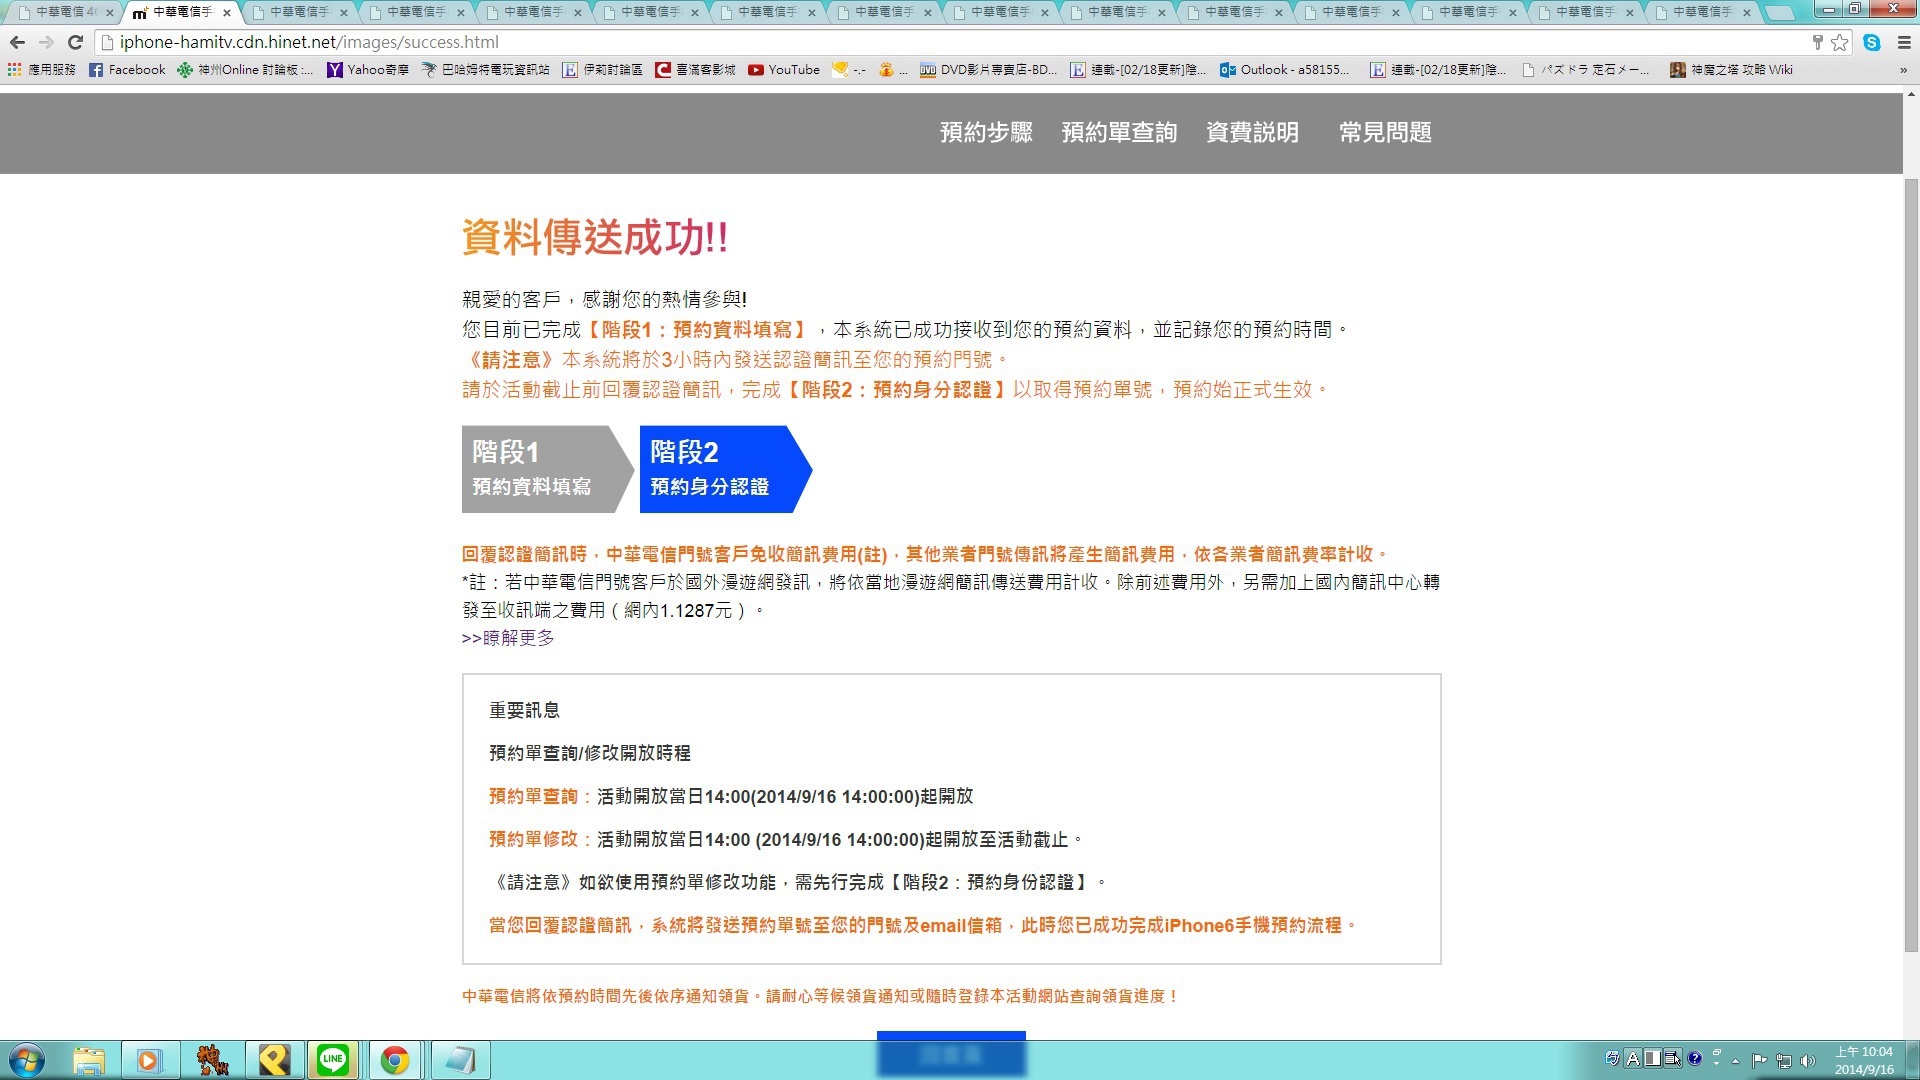This screenshot has height=1080, width=1920.
Task: Open the Yahoo奇摩 bookmark
Action: (368, 70)
